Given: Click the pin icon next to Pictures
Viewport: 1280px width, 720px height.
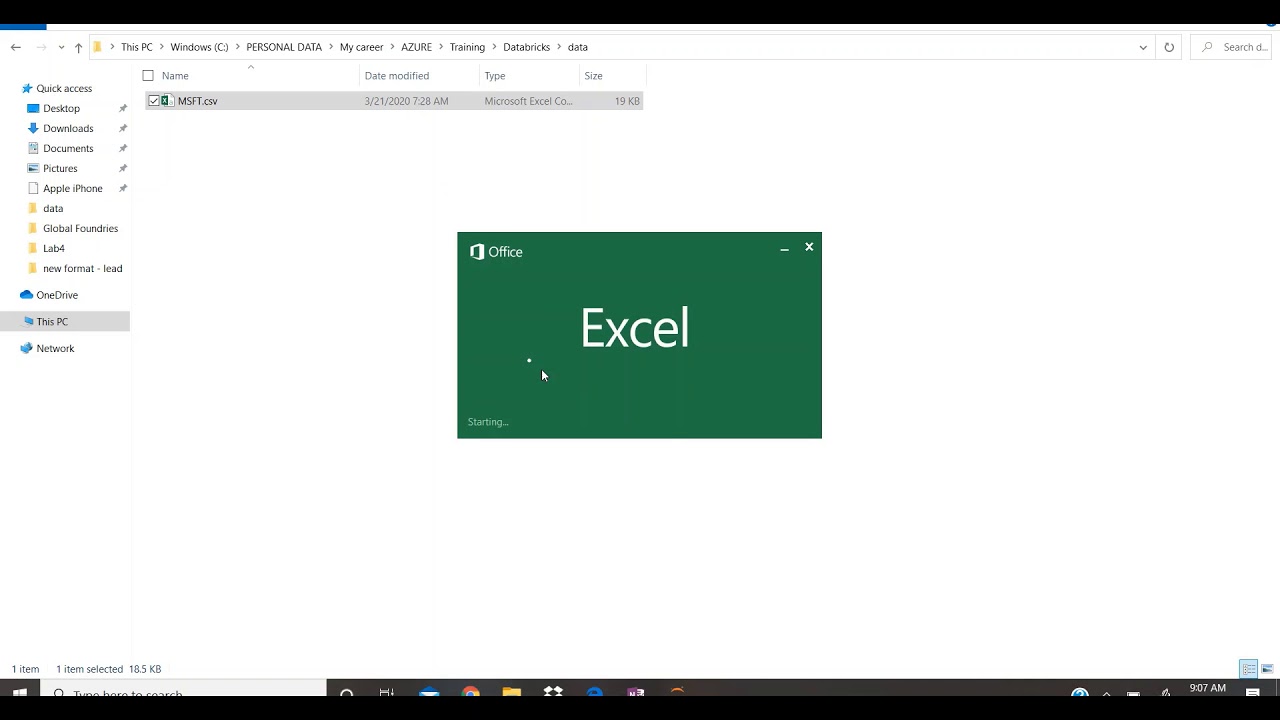Looking at the screenshot, I should [x=123, y=168].
